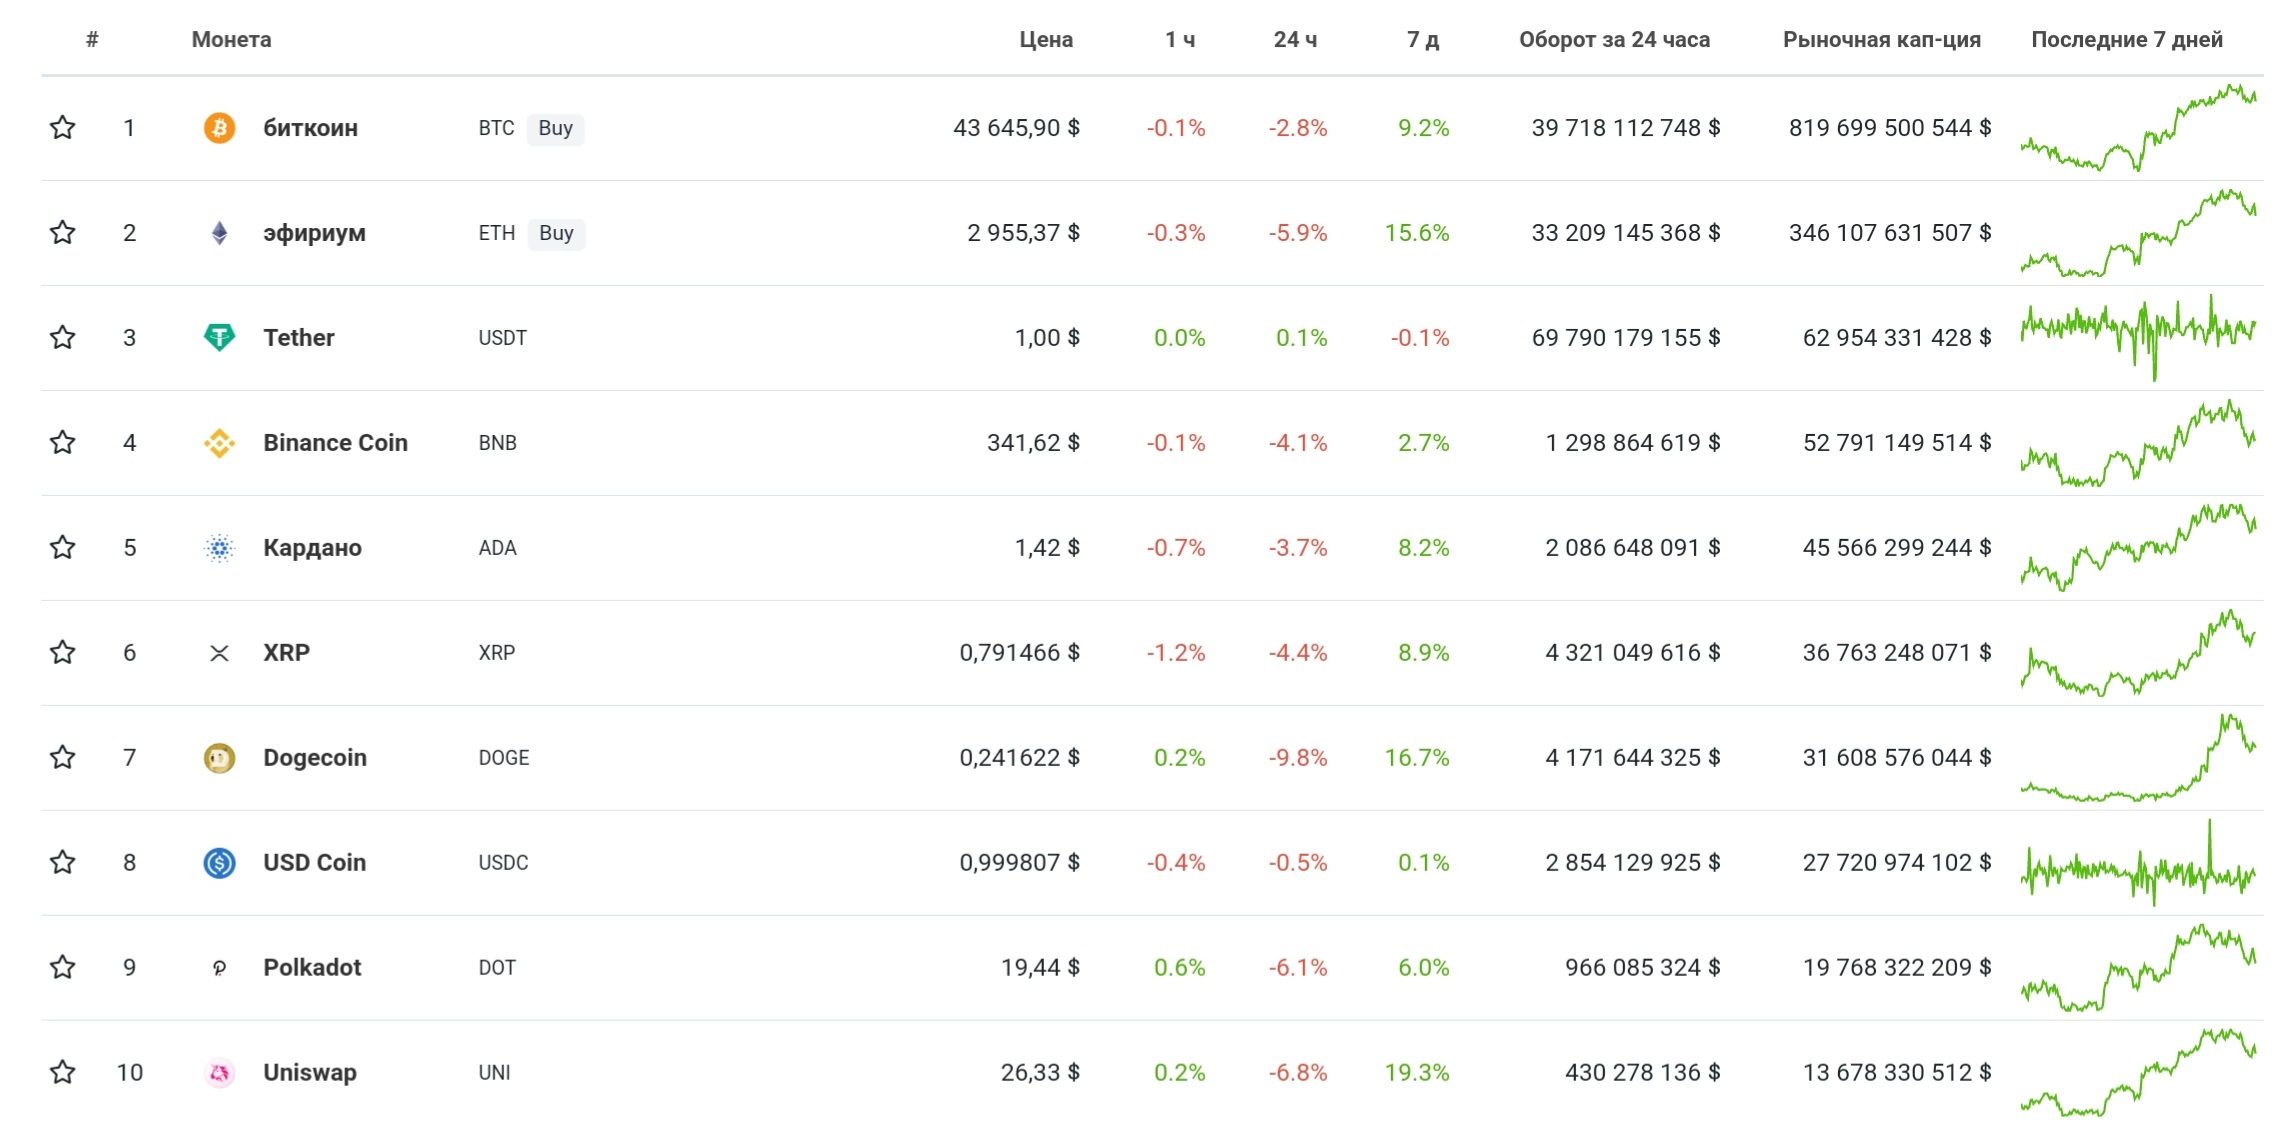
Task: Click the price 43 645,90 $
Action: pos(1016,128)
